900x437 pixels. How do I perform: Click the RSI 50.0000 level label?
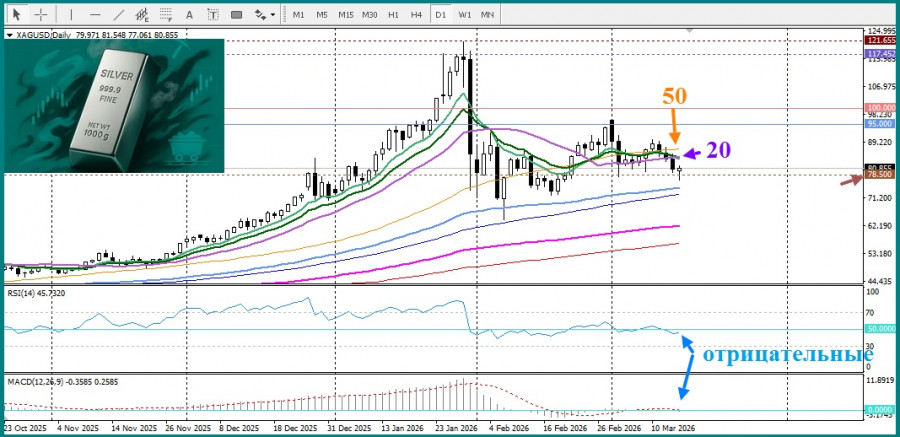coord(880,330)
